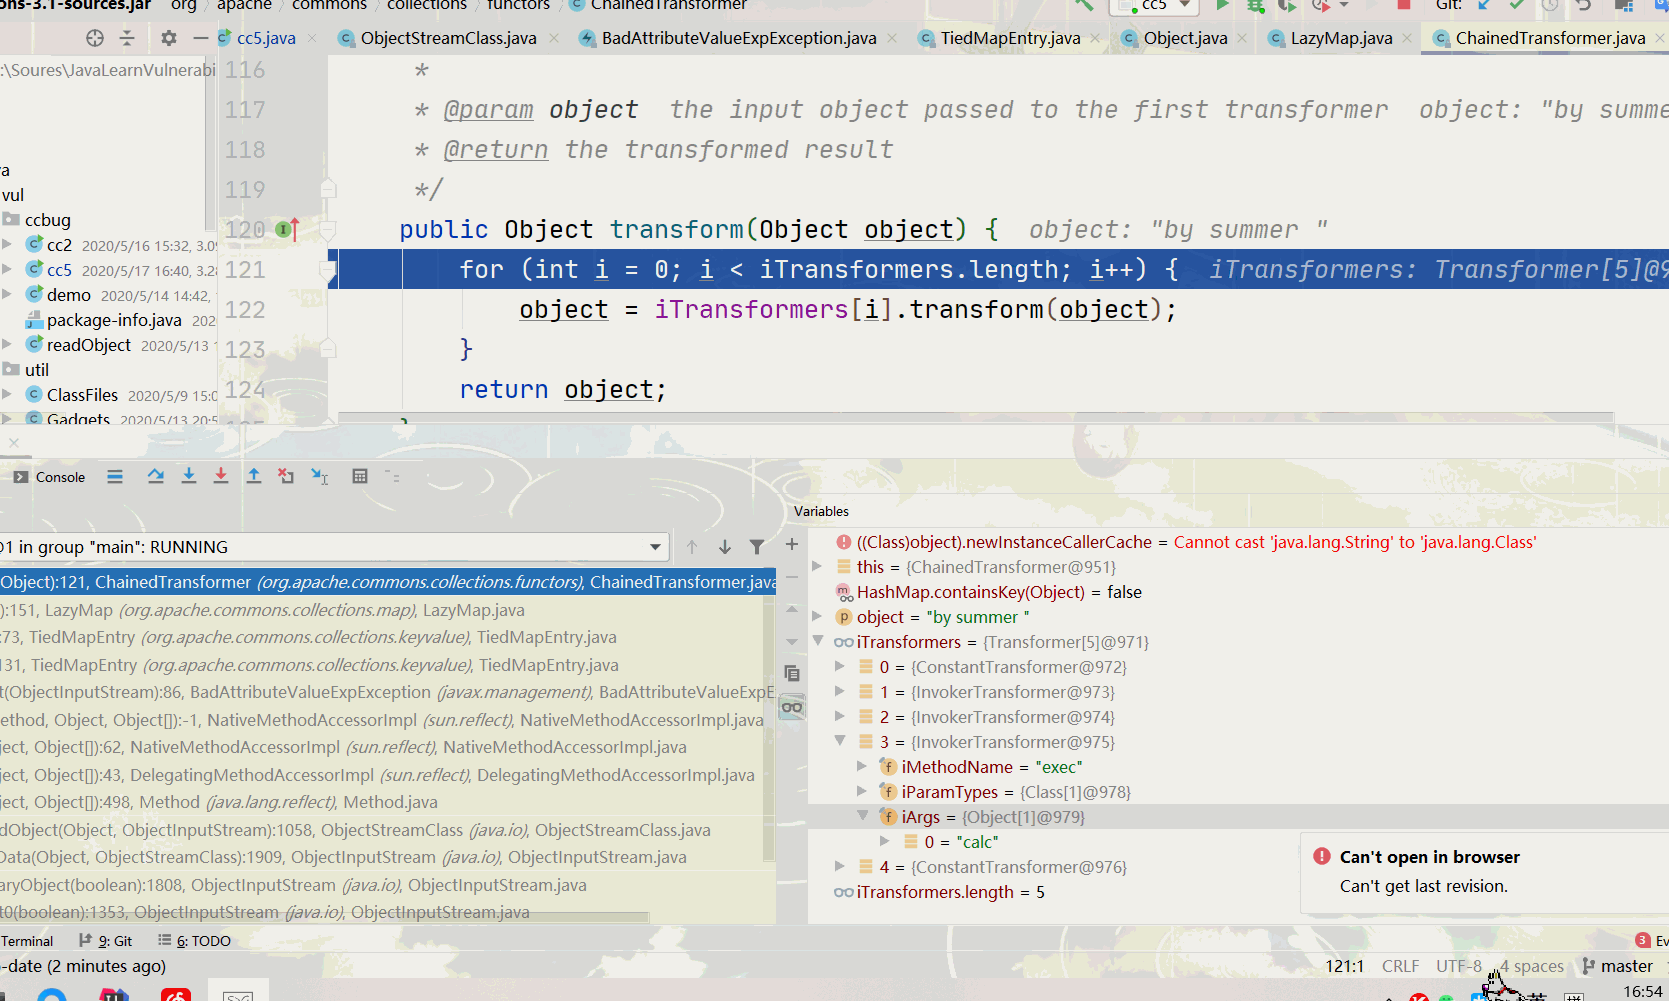Image resolution: width=1669 pixels, height=1001 pixels.
Task: Click the Step Out debug icon
Action: point(254,477)
